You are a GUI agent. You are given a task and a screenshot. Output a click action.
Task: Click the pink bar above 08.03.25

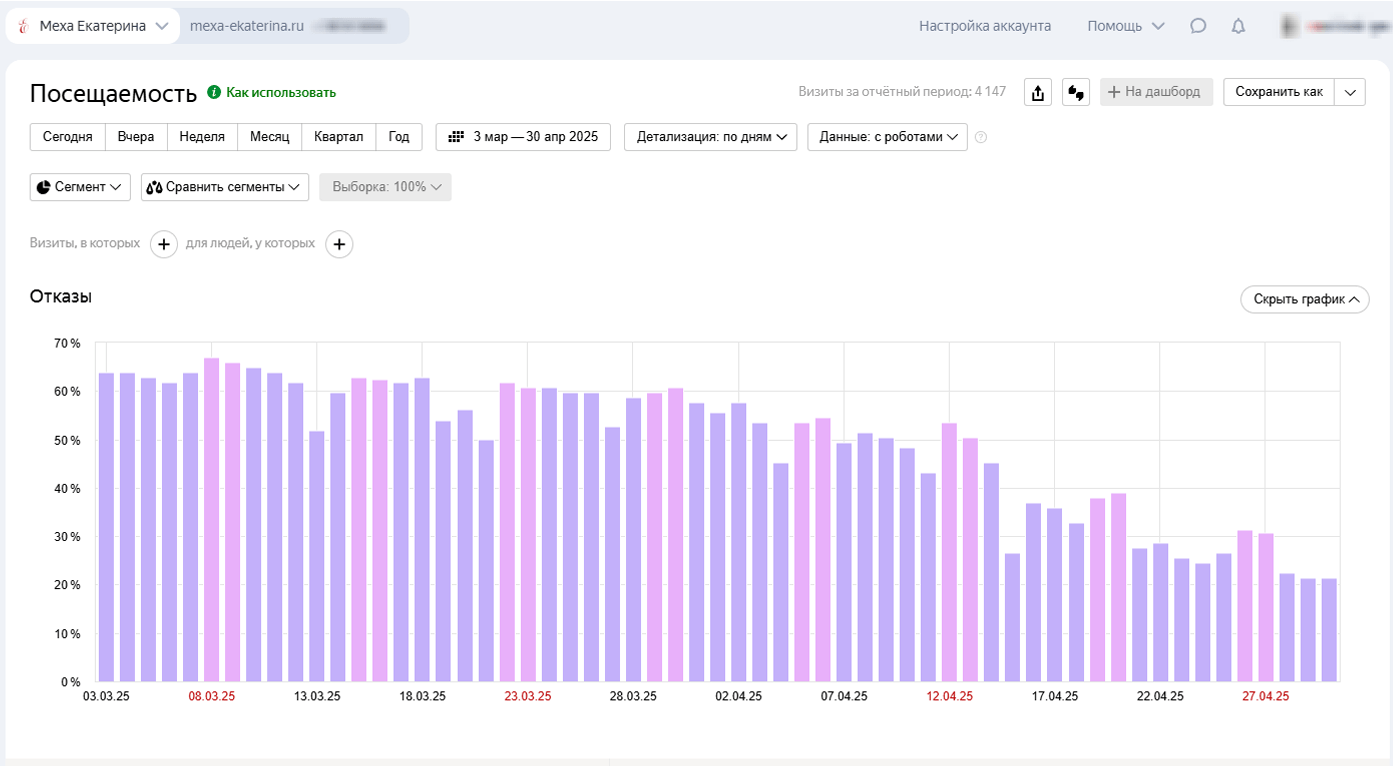[x=211, y=520]
